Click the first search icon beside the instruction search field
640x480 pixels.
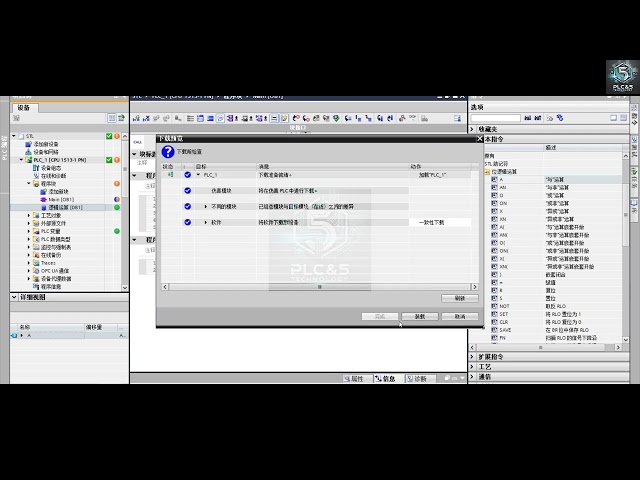528,118
